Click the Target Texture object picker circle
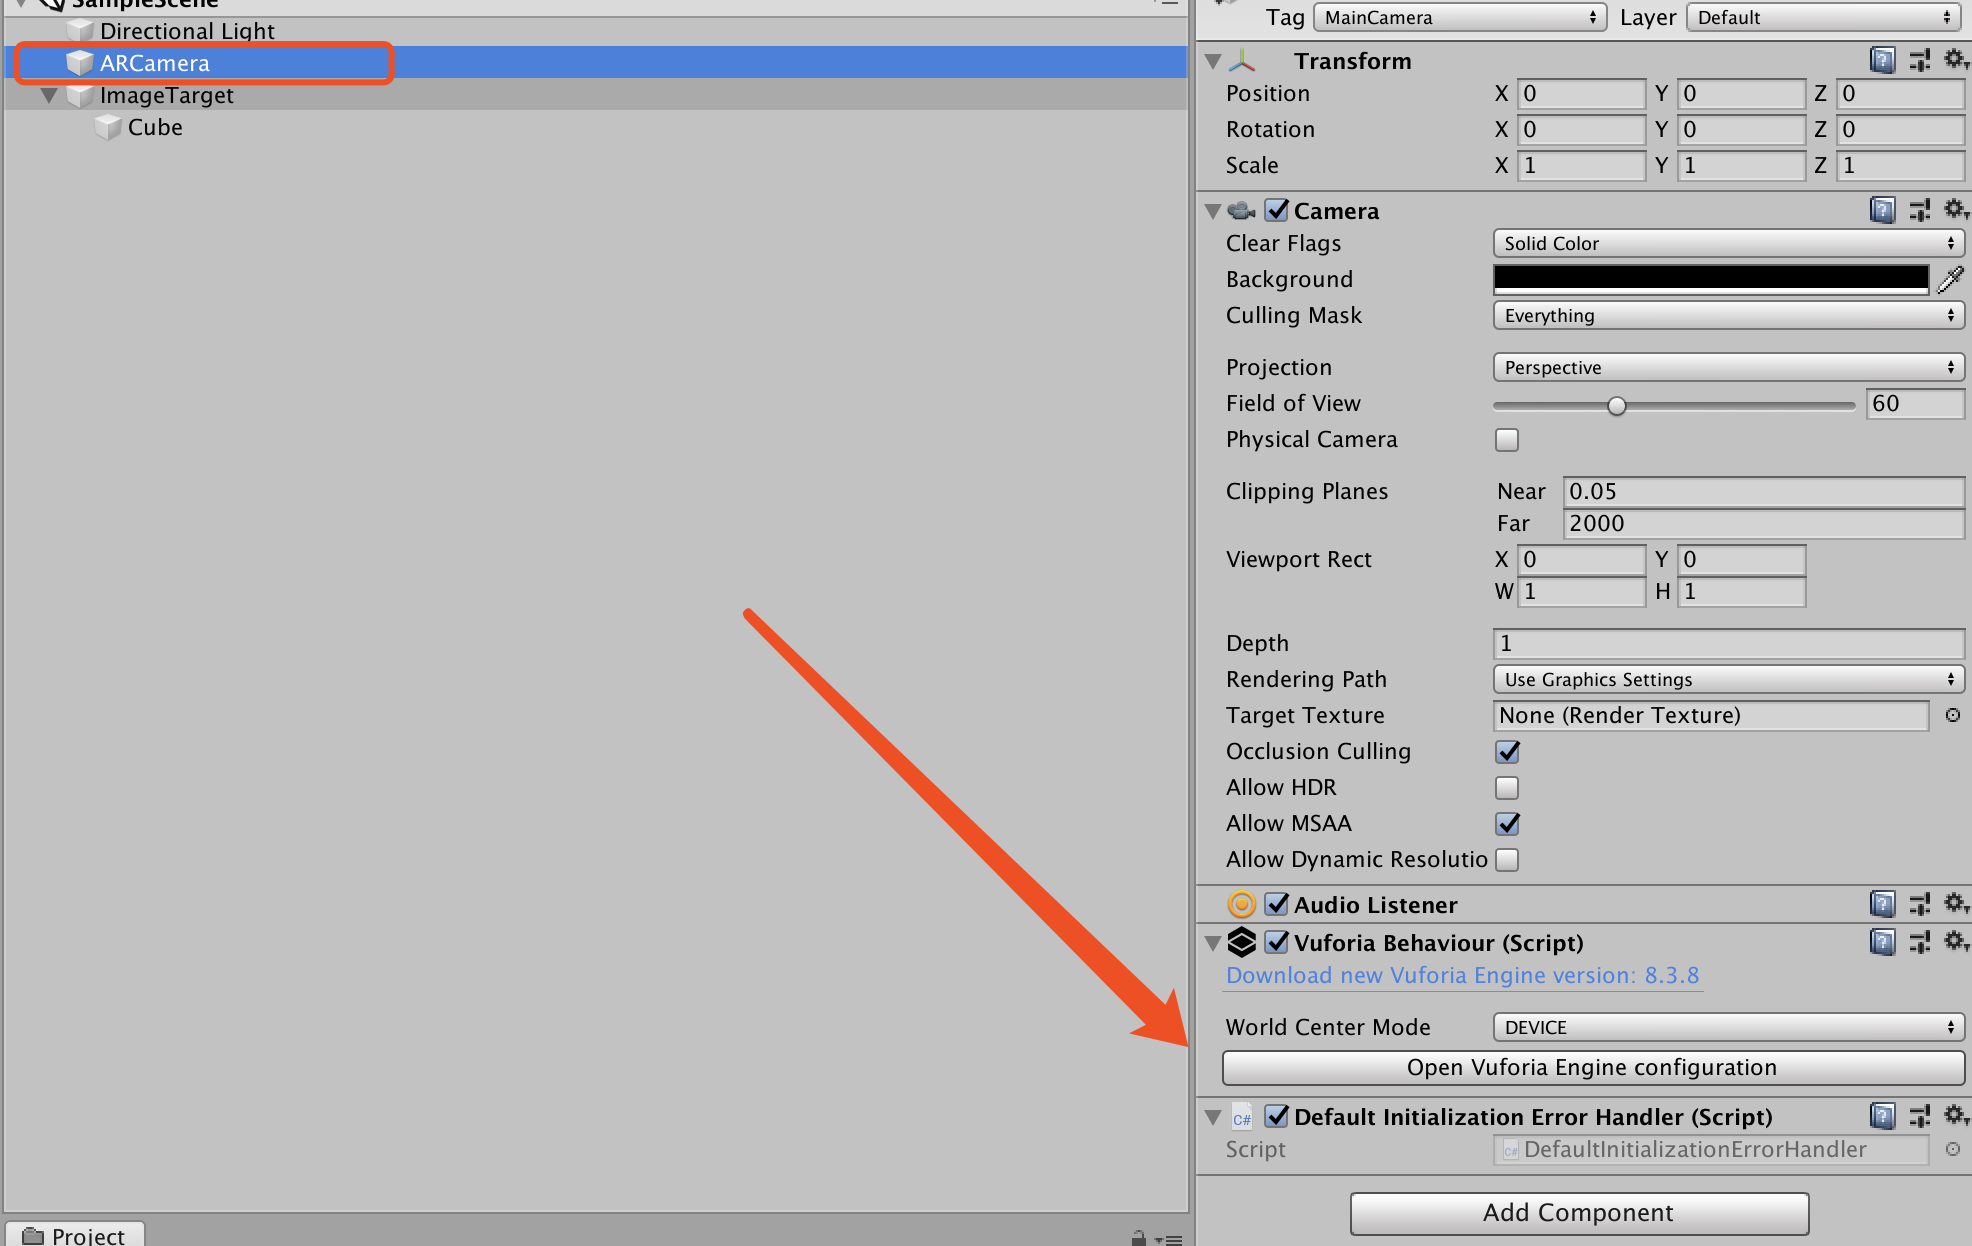The height and width of the screenshot is (1246, 1972). (x=1951, y=715)
